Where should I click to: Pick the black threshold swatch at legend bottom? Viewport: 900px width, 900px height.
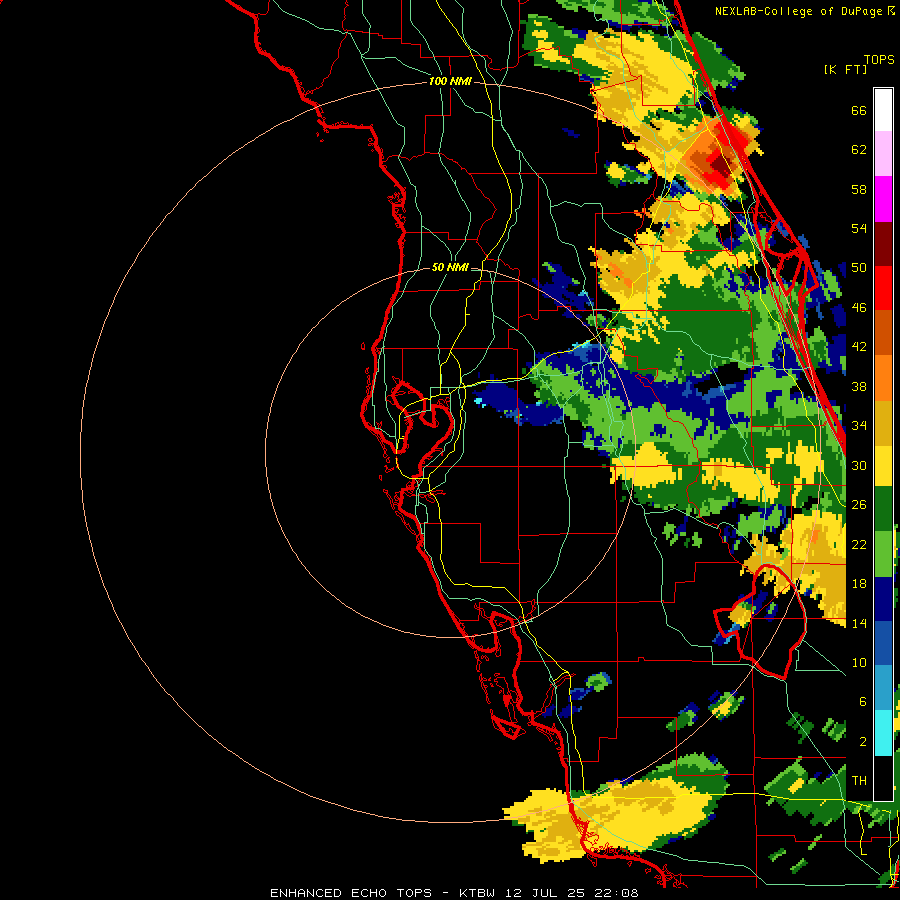click(x=883, y=778)
